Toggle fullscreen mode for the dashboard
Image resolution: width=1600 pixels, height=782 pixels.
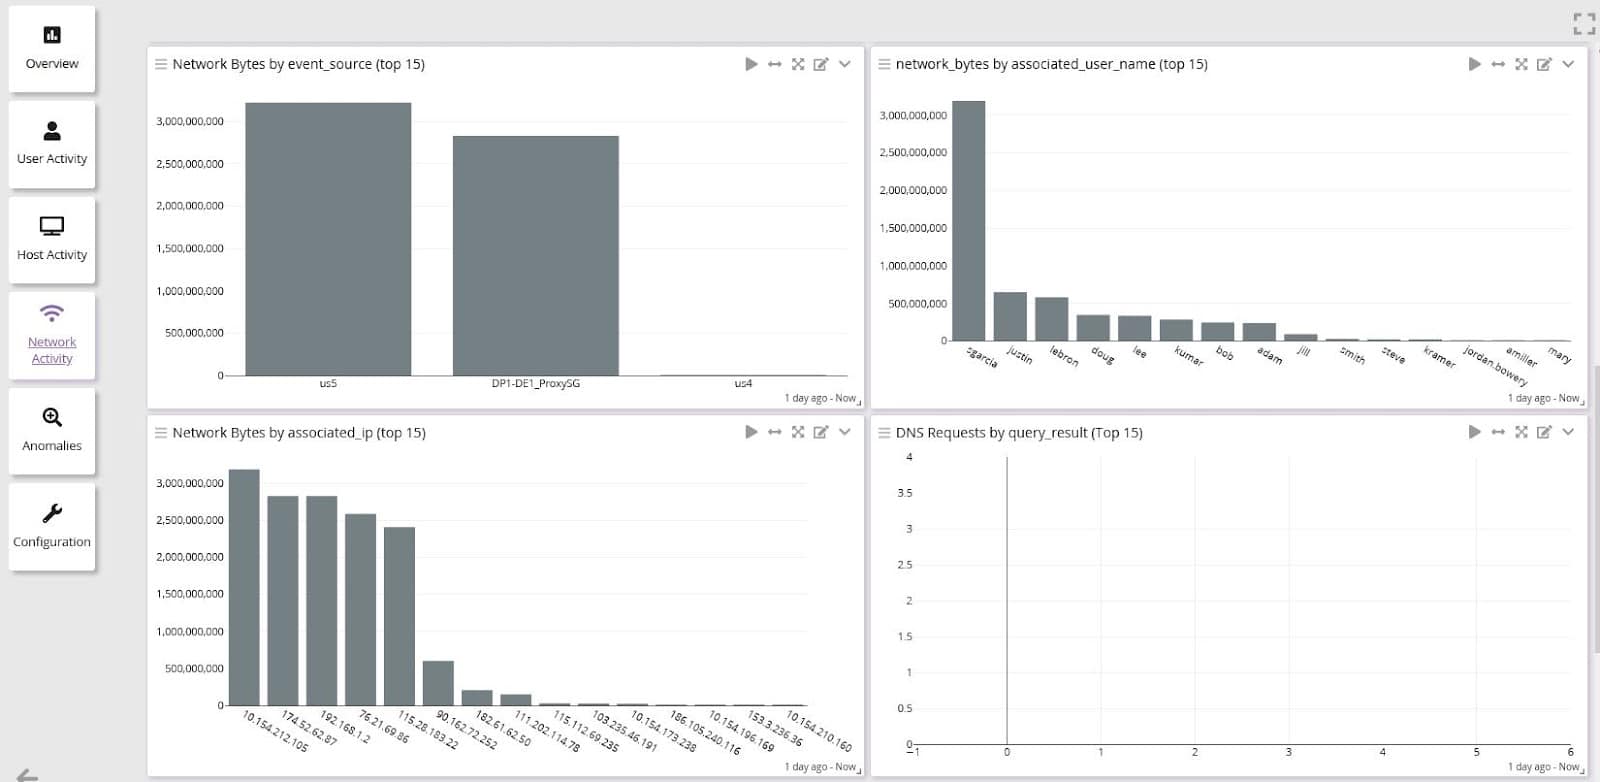pos(1583,24)
